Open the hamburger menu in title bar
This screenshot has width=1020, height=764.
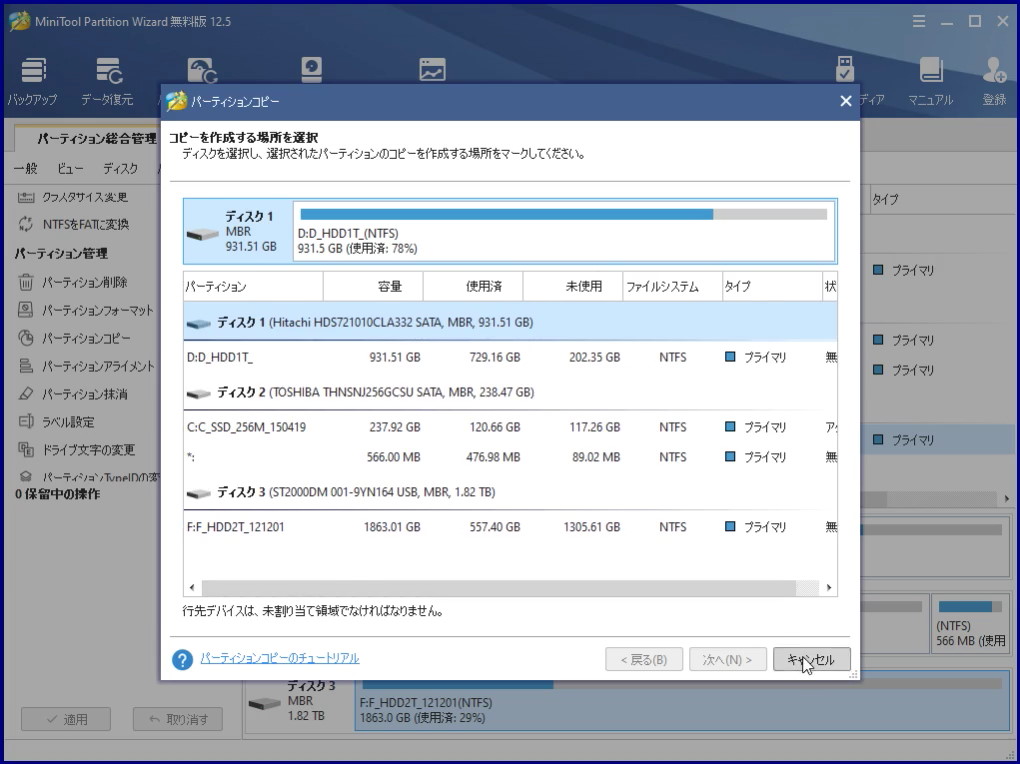919,21
